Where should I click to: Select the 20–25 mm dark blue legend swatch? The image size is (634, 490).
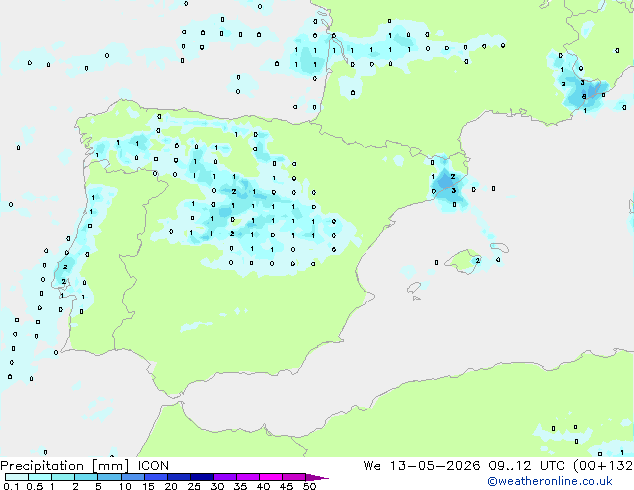pyautogui.click(x=179, y=477)
